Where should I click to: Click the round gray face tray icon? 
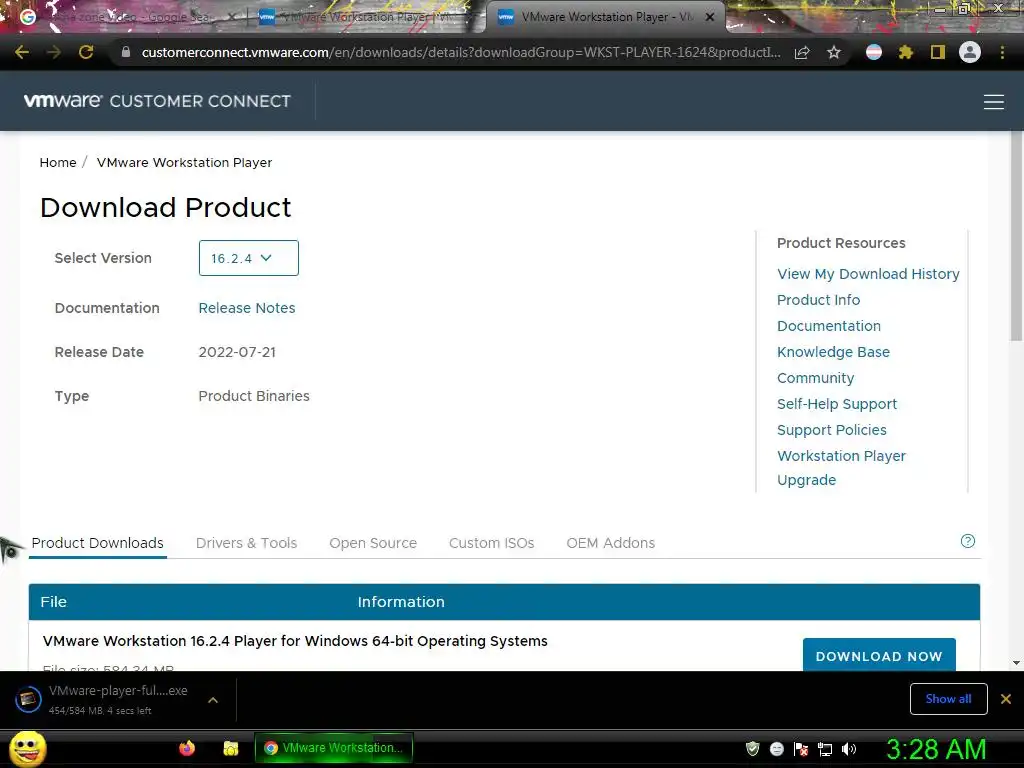click(776, 749)
